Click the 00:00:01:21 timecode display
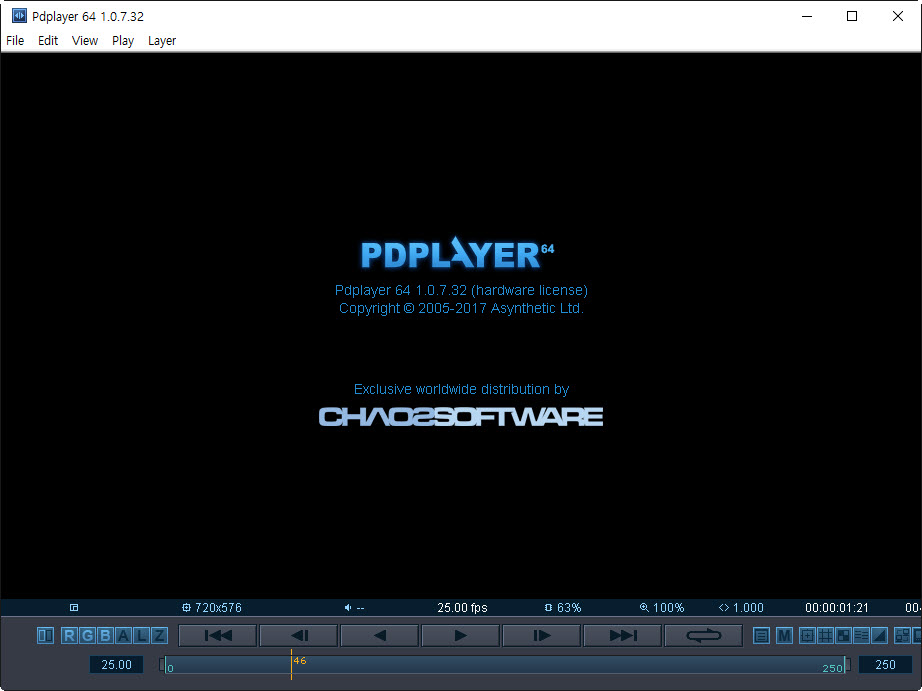Screen dimensions: 922x691 tap(837, 607)
